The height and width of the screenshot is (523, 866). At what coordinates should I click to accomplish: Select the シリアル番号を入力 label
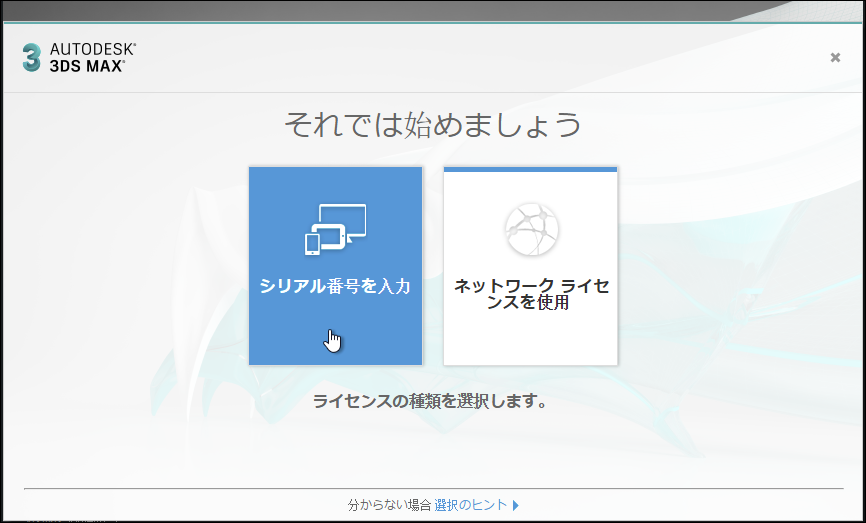click(335, 287)
